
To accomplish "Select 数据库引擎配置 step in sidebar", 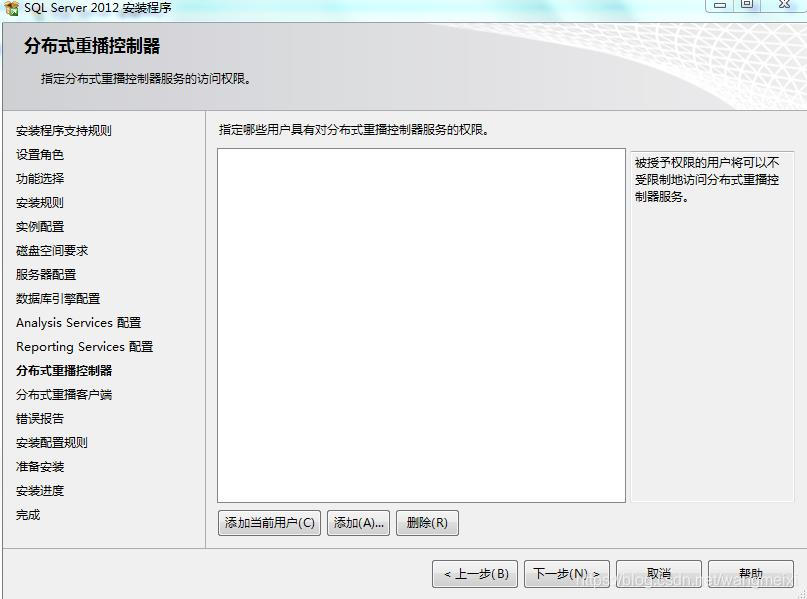I will click(58, 298).
